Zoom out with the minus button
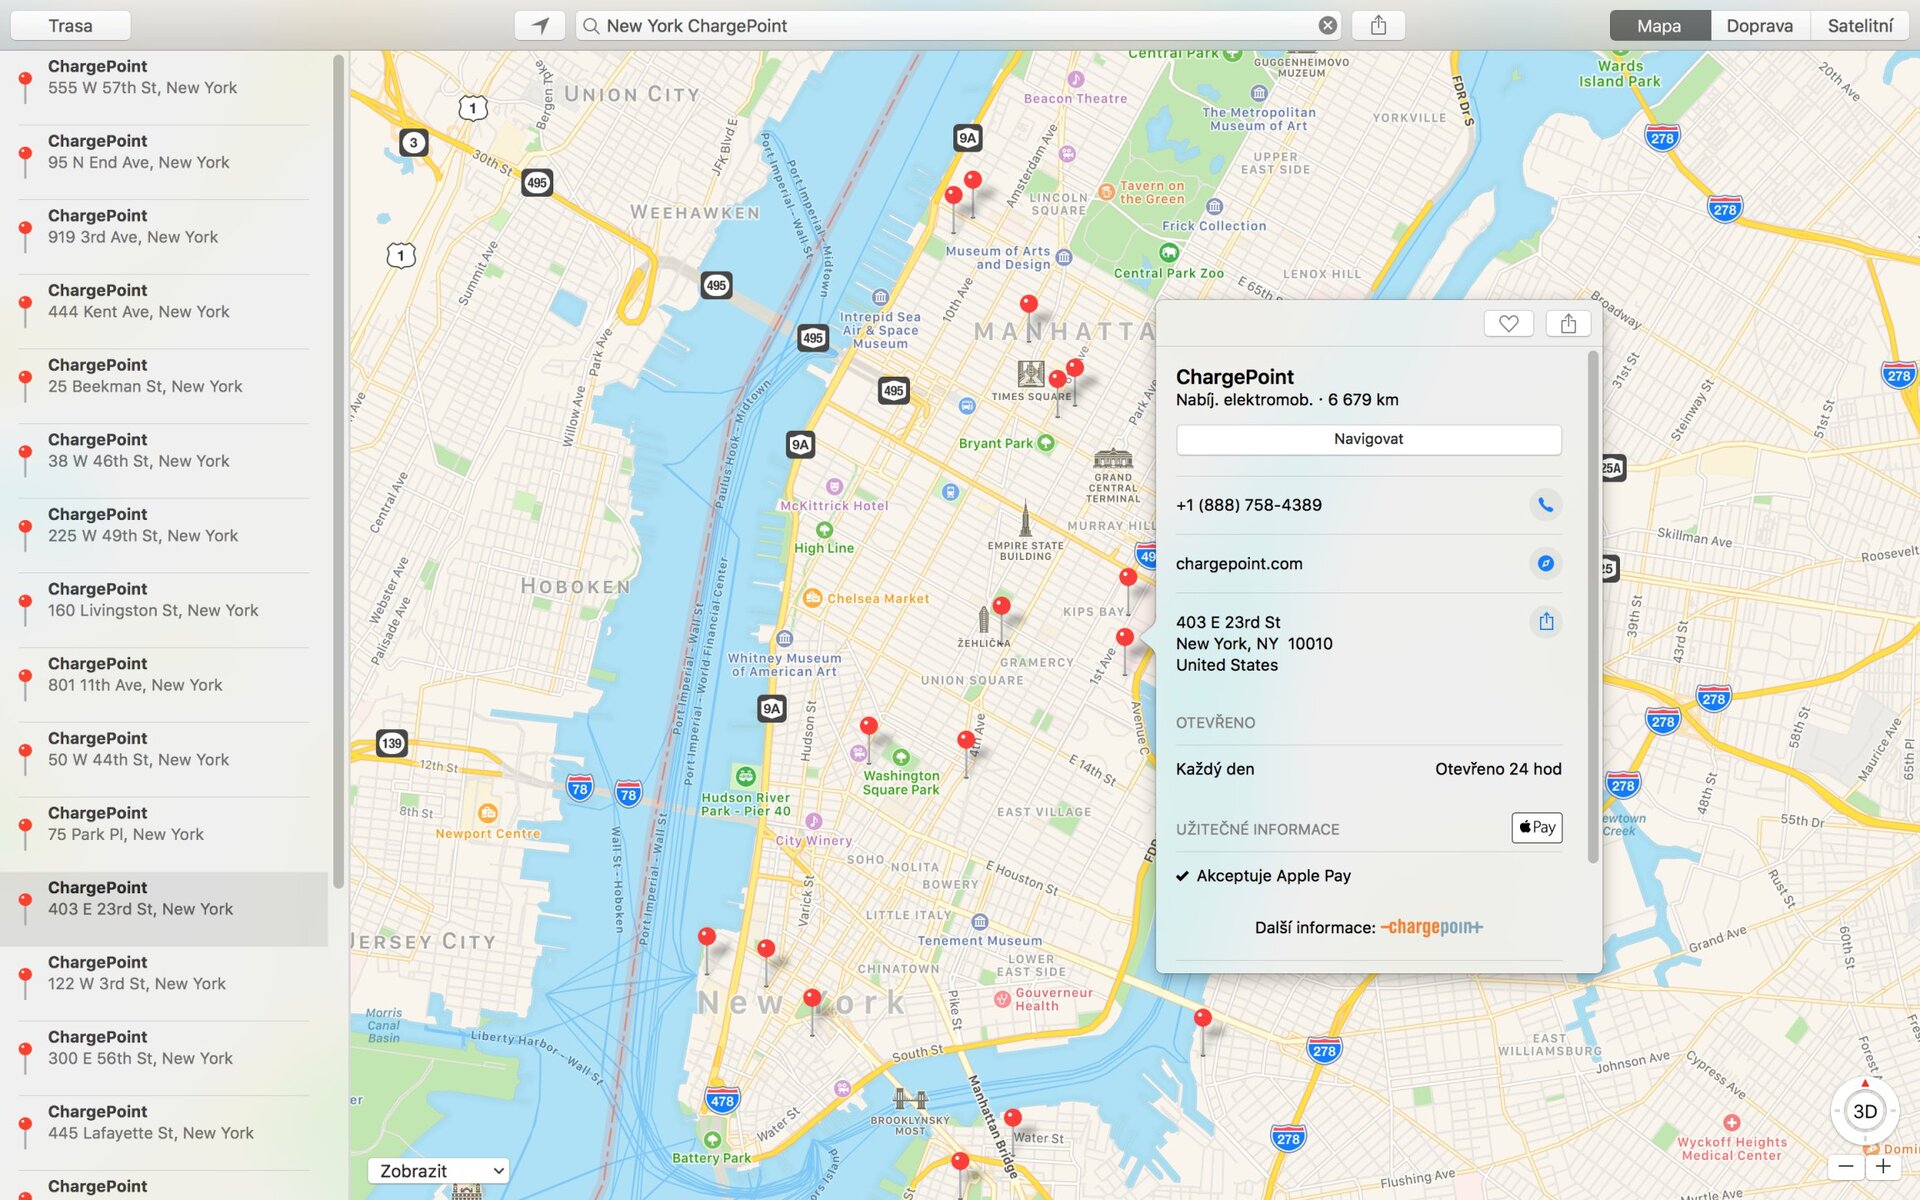Image resolution: width=1920 pixels, height=1200 pixels. (1846, 1166)
